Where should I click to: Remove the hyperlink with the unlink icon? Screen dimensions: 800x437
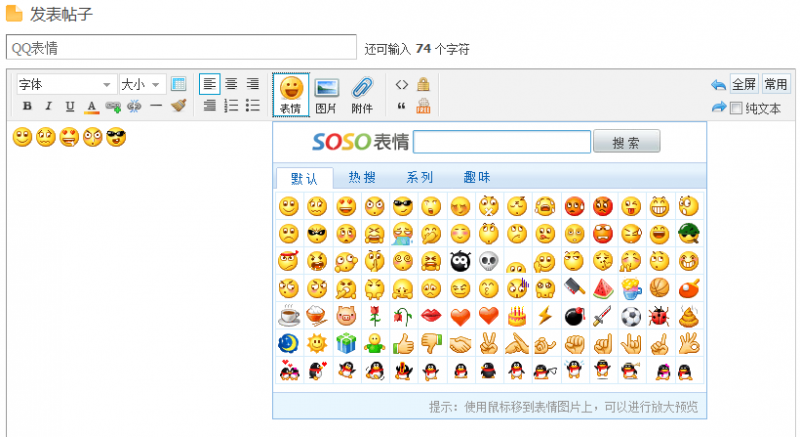pyautogui.click(x=134, y=106)
